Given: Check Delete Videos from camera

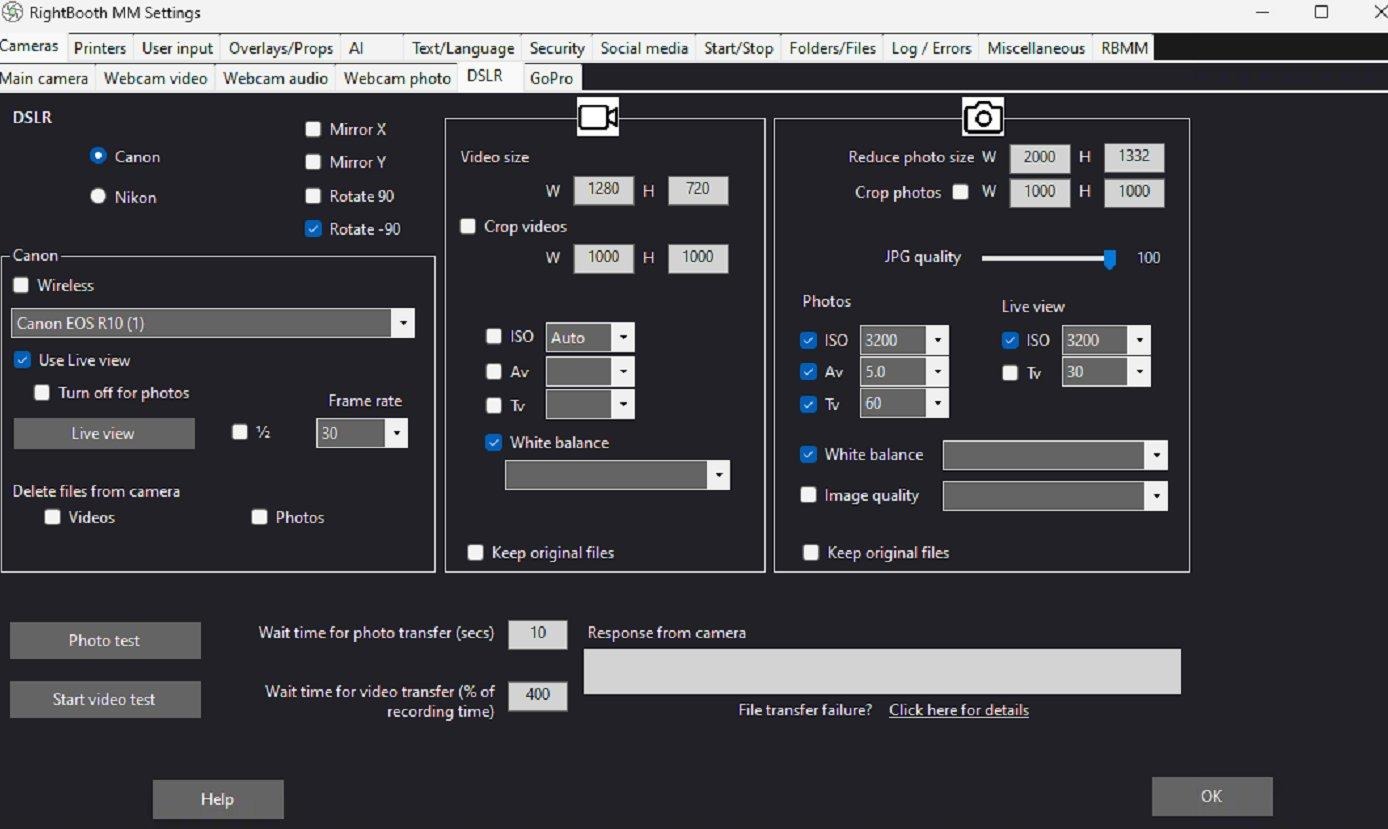Looking at the screenshot, I should (x=52, y=517).
